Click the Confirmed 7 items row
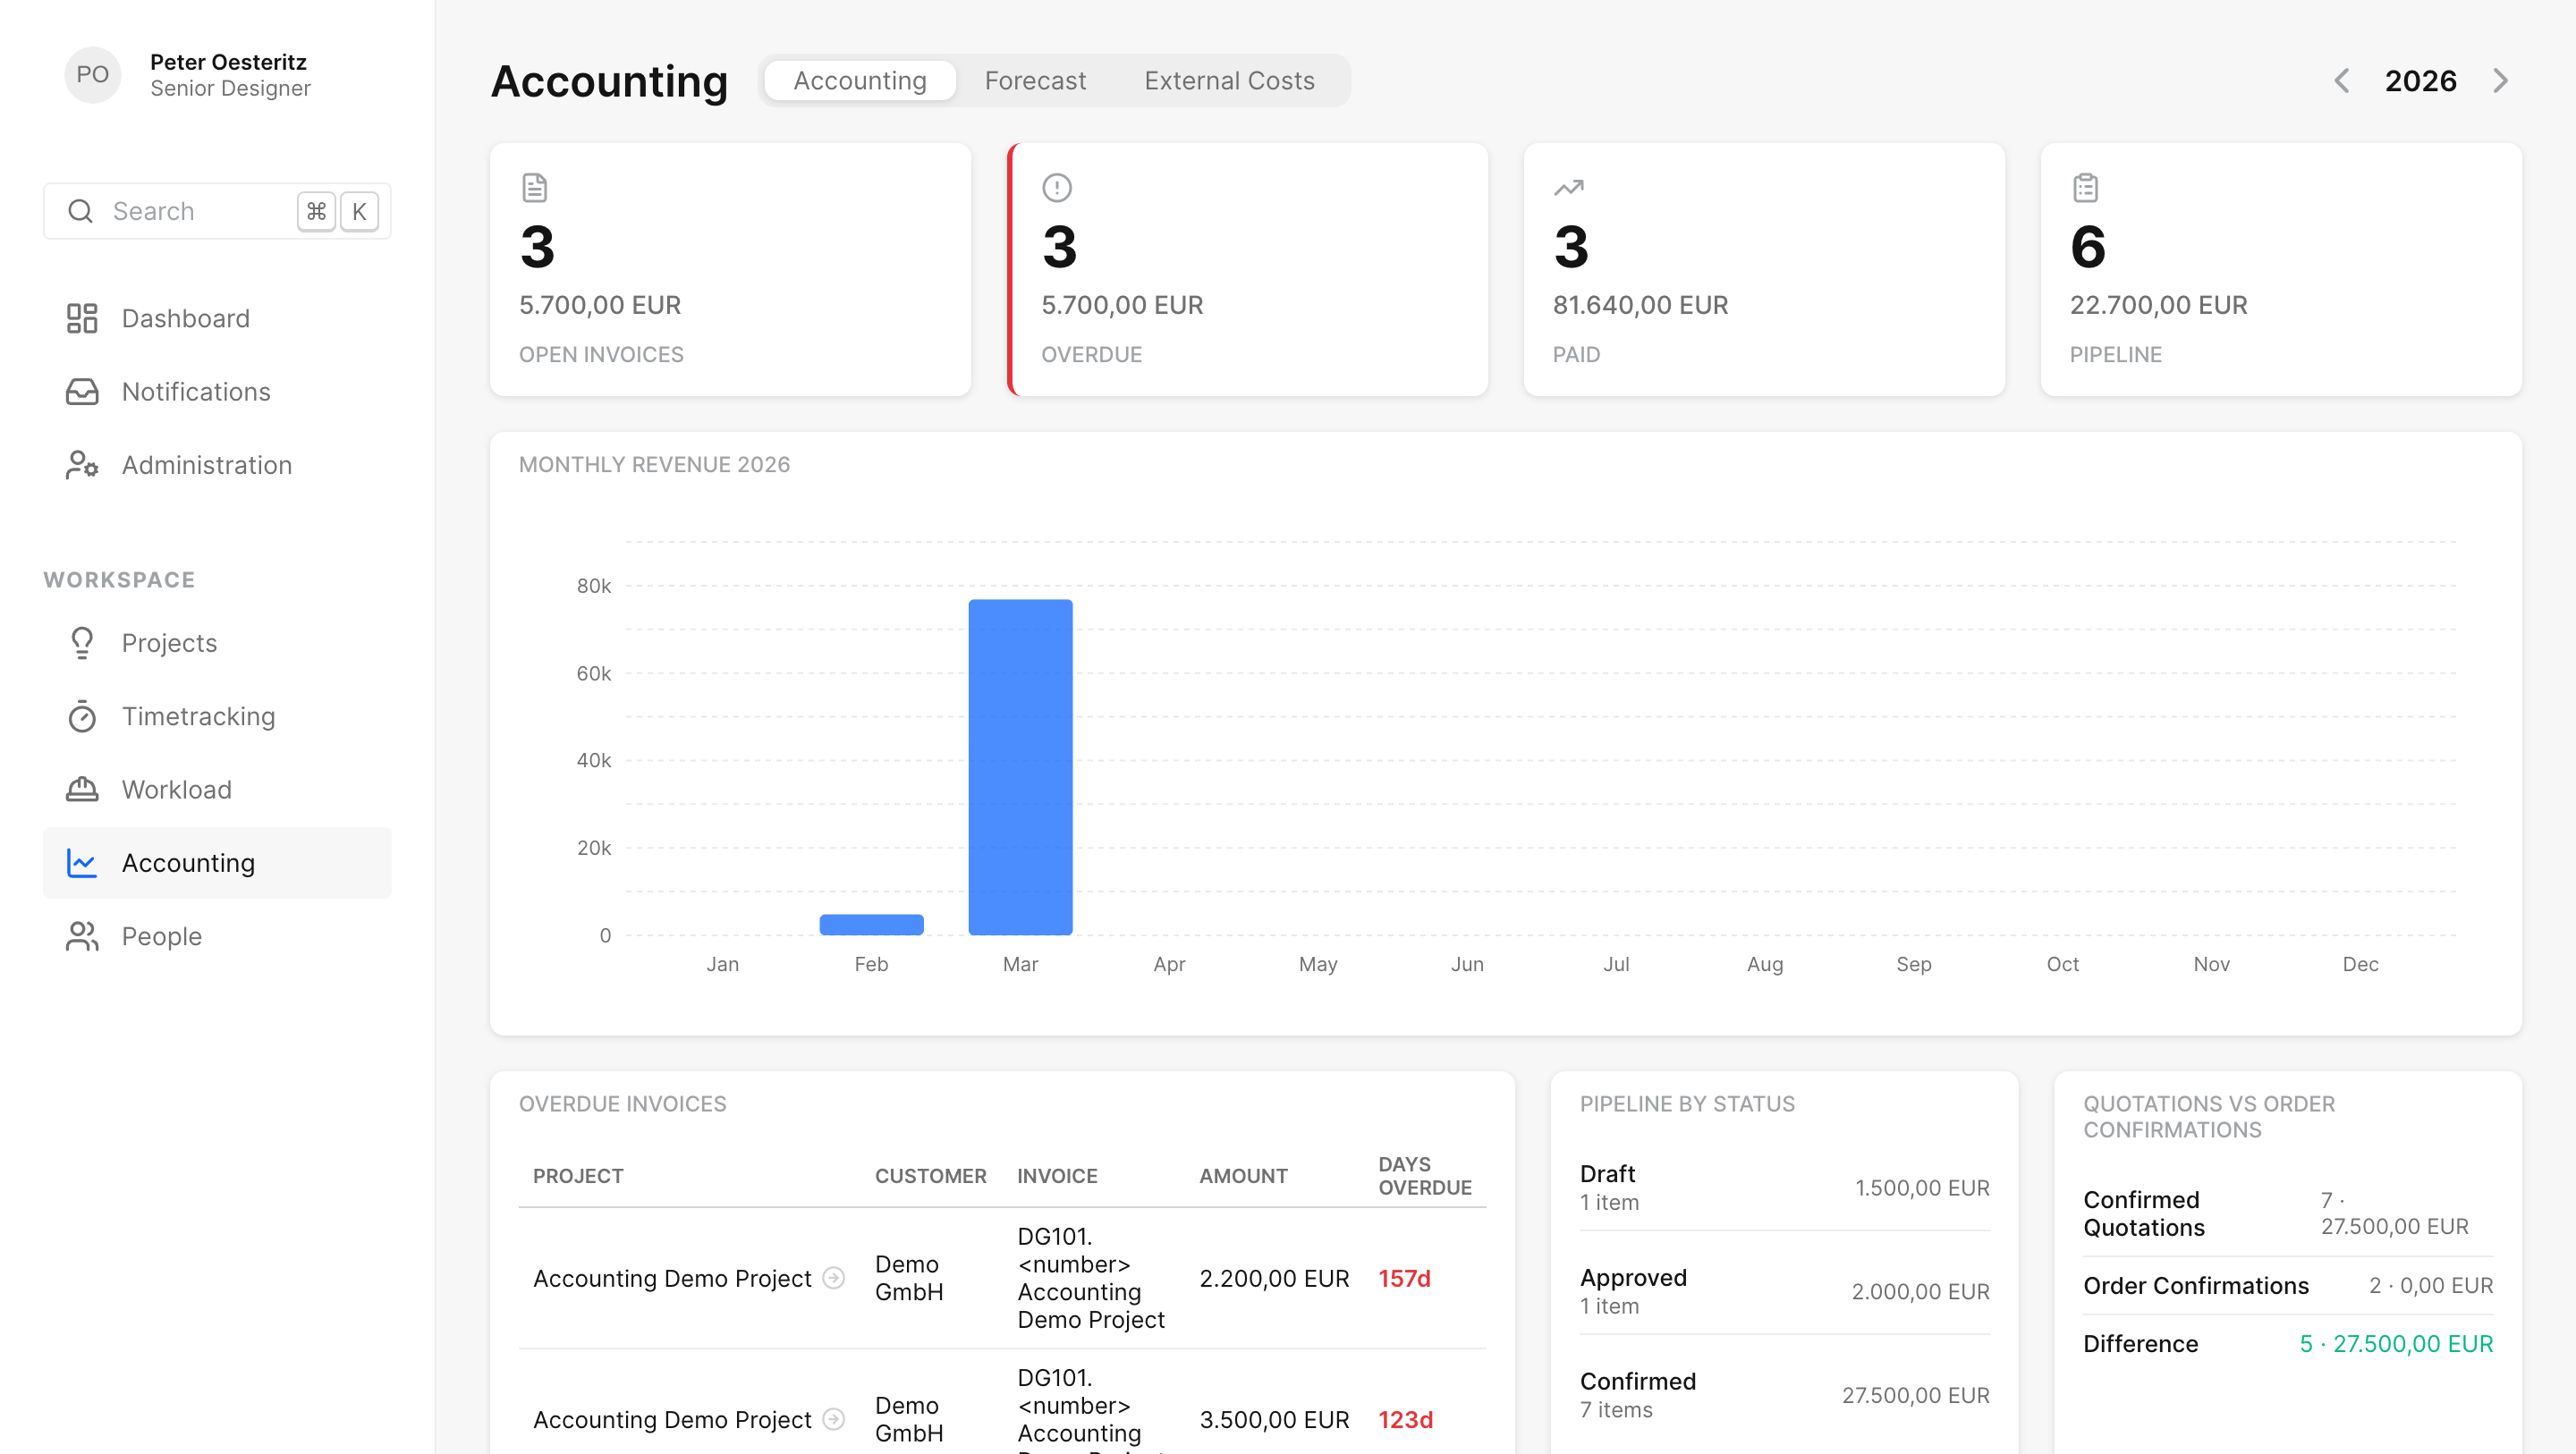This screenshot has width=2576, height=1454. tap(1784, 1395)
